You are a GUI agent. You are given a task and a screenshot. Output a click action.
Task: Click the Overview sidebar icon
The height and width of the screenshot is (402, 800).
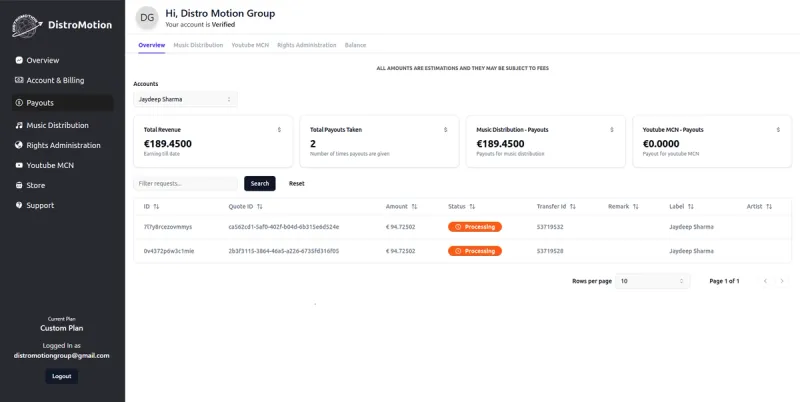click(x=19, y=60)
